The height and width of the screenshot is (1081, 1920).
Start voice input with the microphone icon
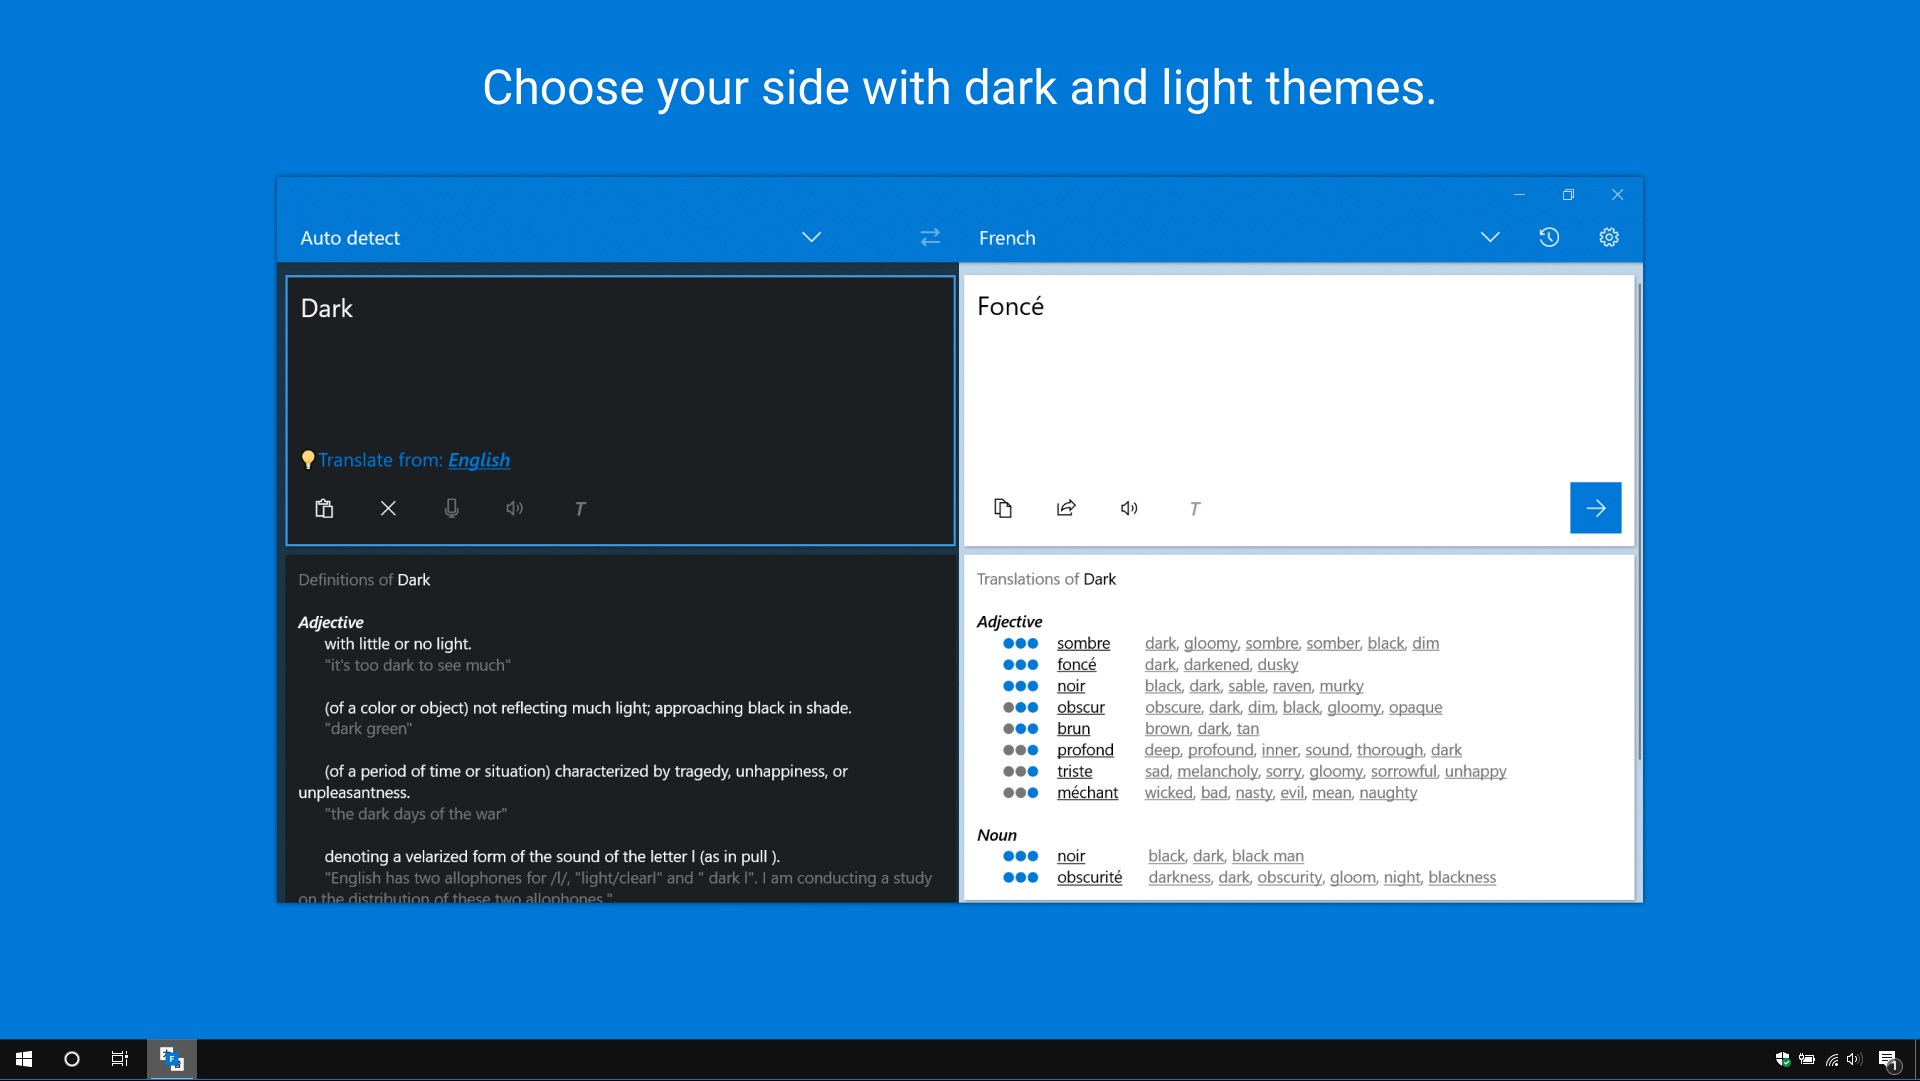451,508
